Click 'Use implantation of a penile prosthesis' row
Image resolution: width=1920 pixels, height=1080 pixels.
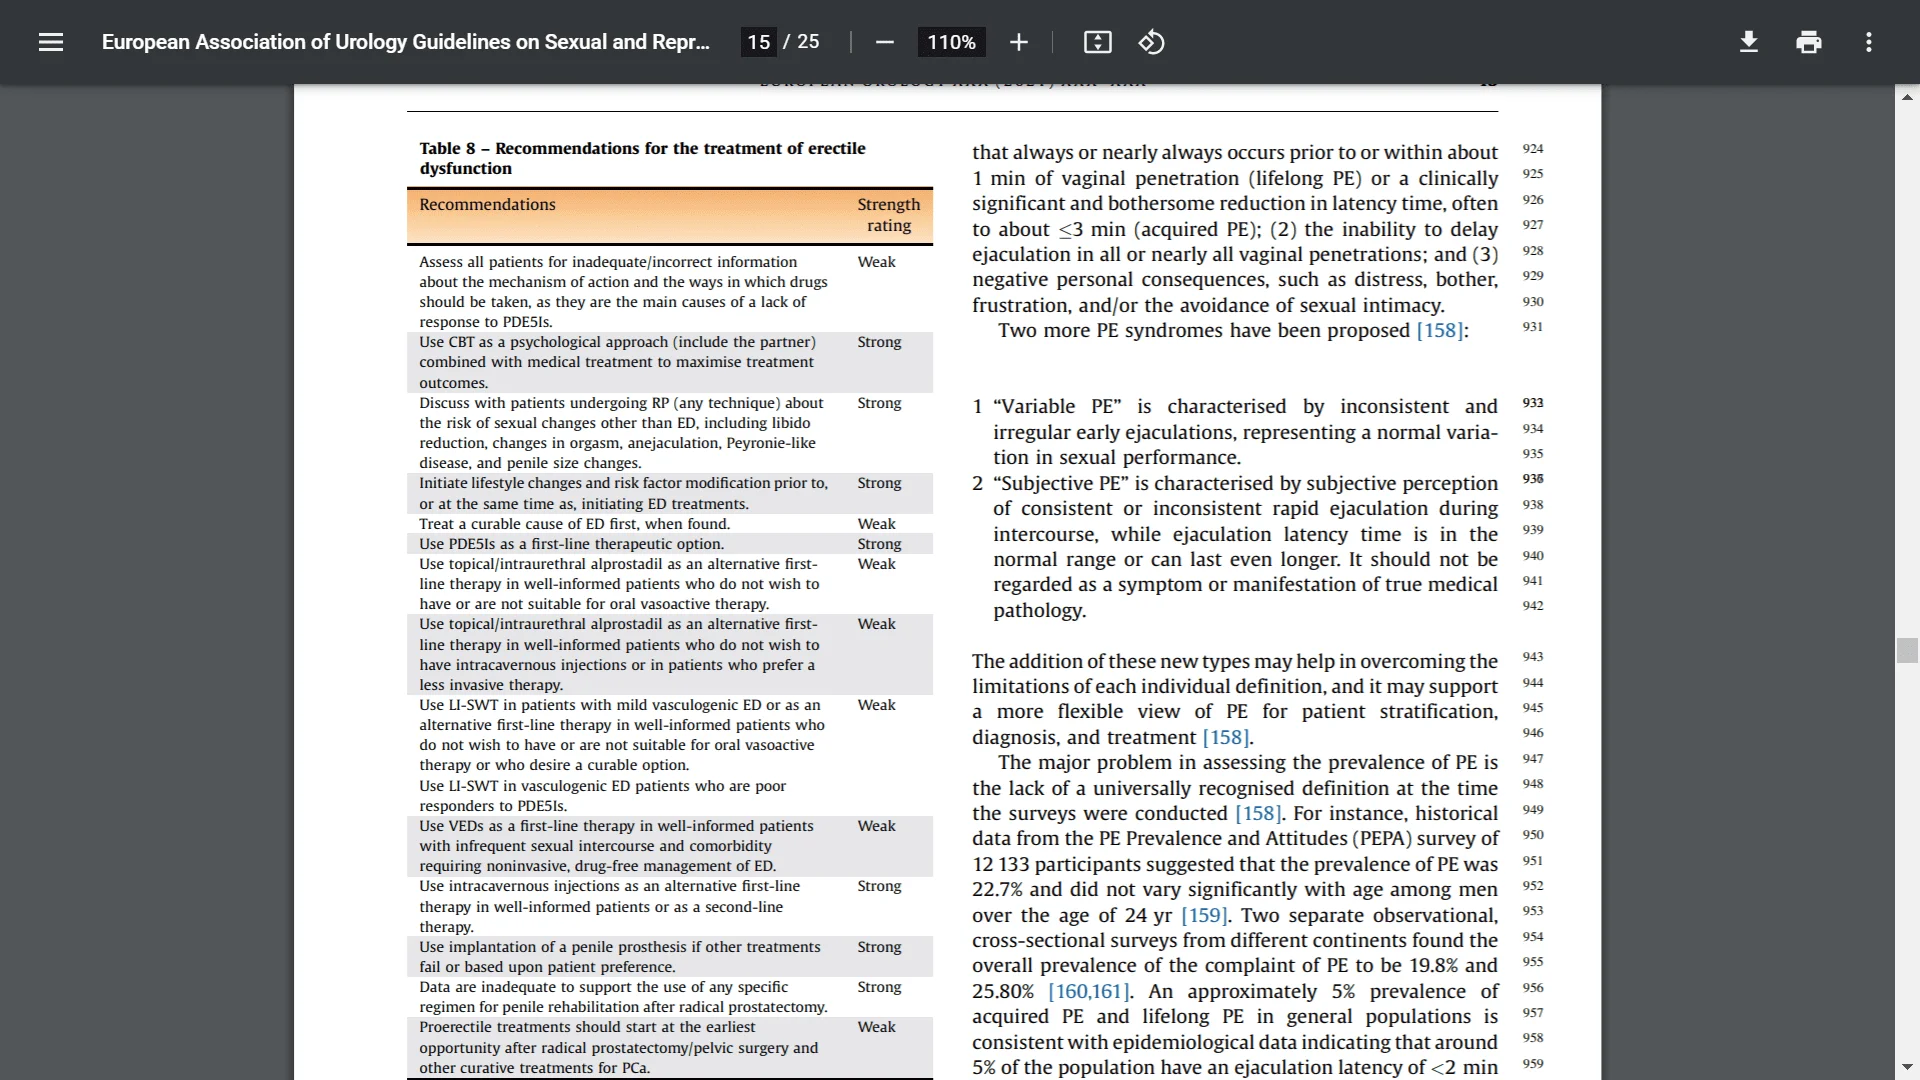669,957
